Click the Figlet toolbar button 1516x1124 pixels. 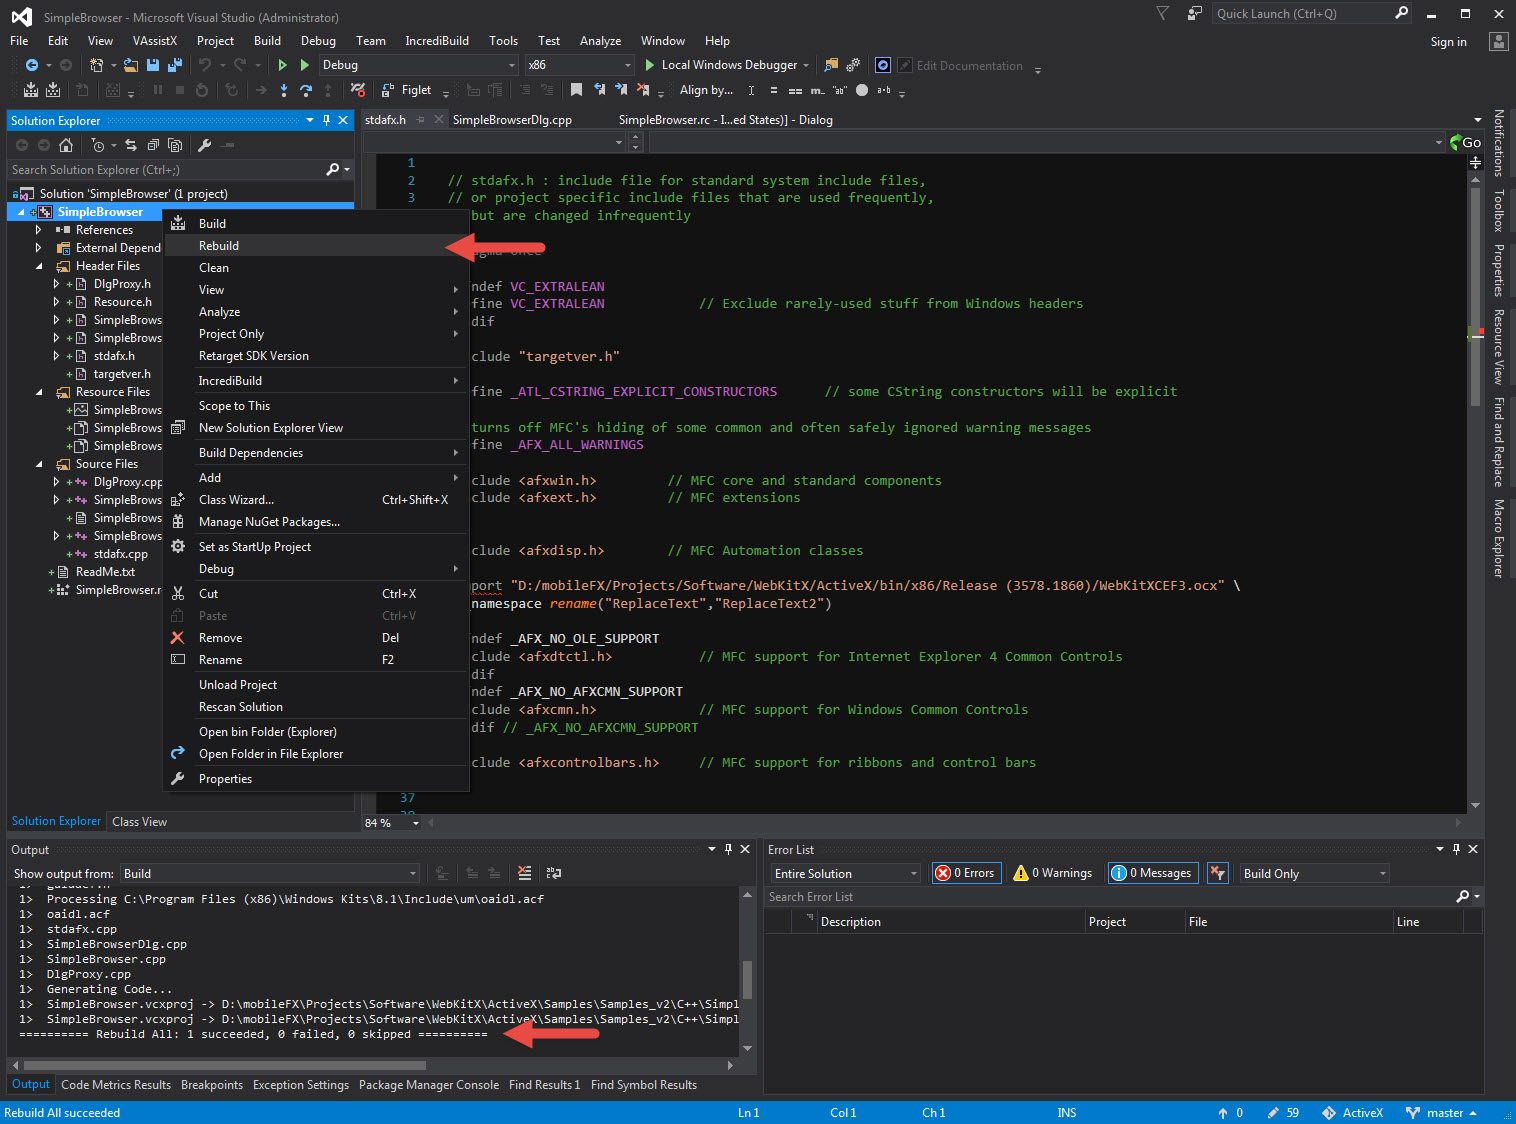click(407, 90)
